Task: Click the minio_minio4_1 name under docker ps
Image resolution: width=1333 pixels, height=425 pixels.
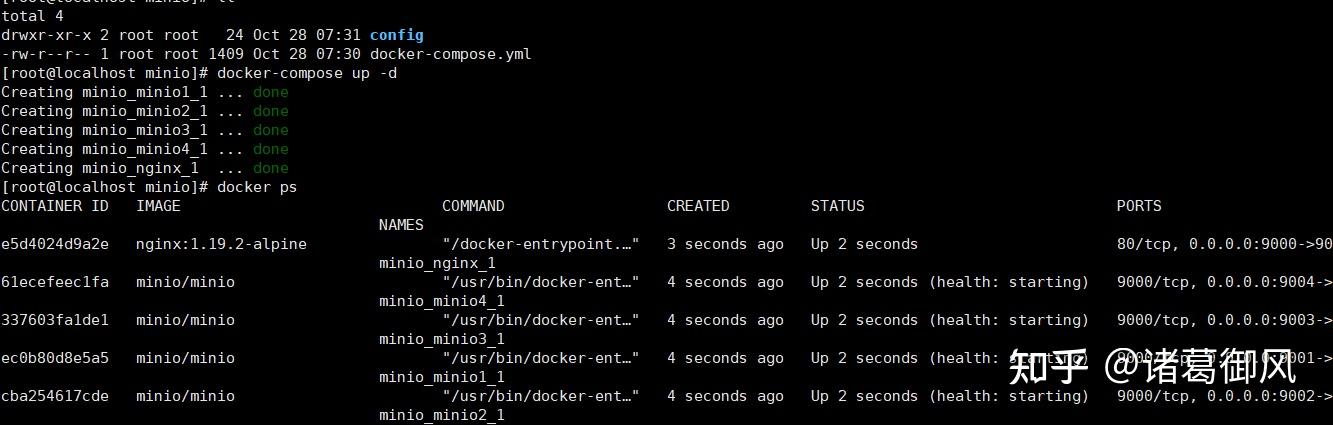Action: (x=441, y=301)
